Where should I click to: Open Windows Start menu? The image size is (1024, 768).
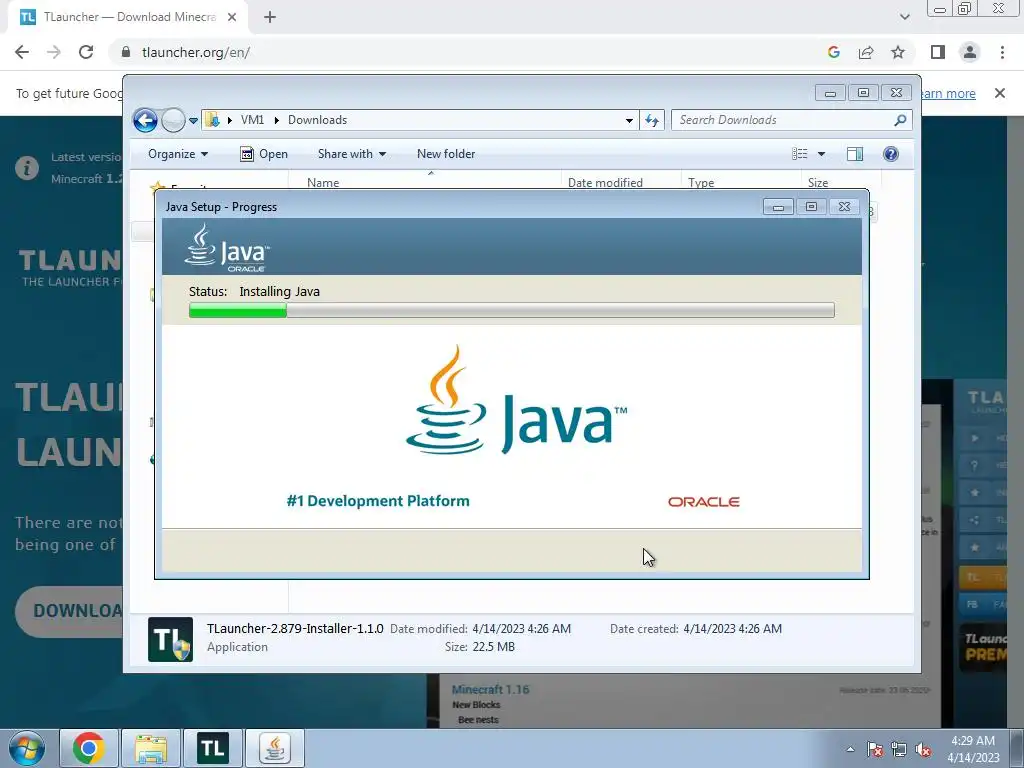pos(27,748)
